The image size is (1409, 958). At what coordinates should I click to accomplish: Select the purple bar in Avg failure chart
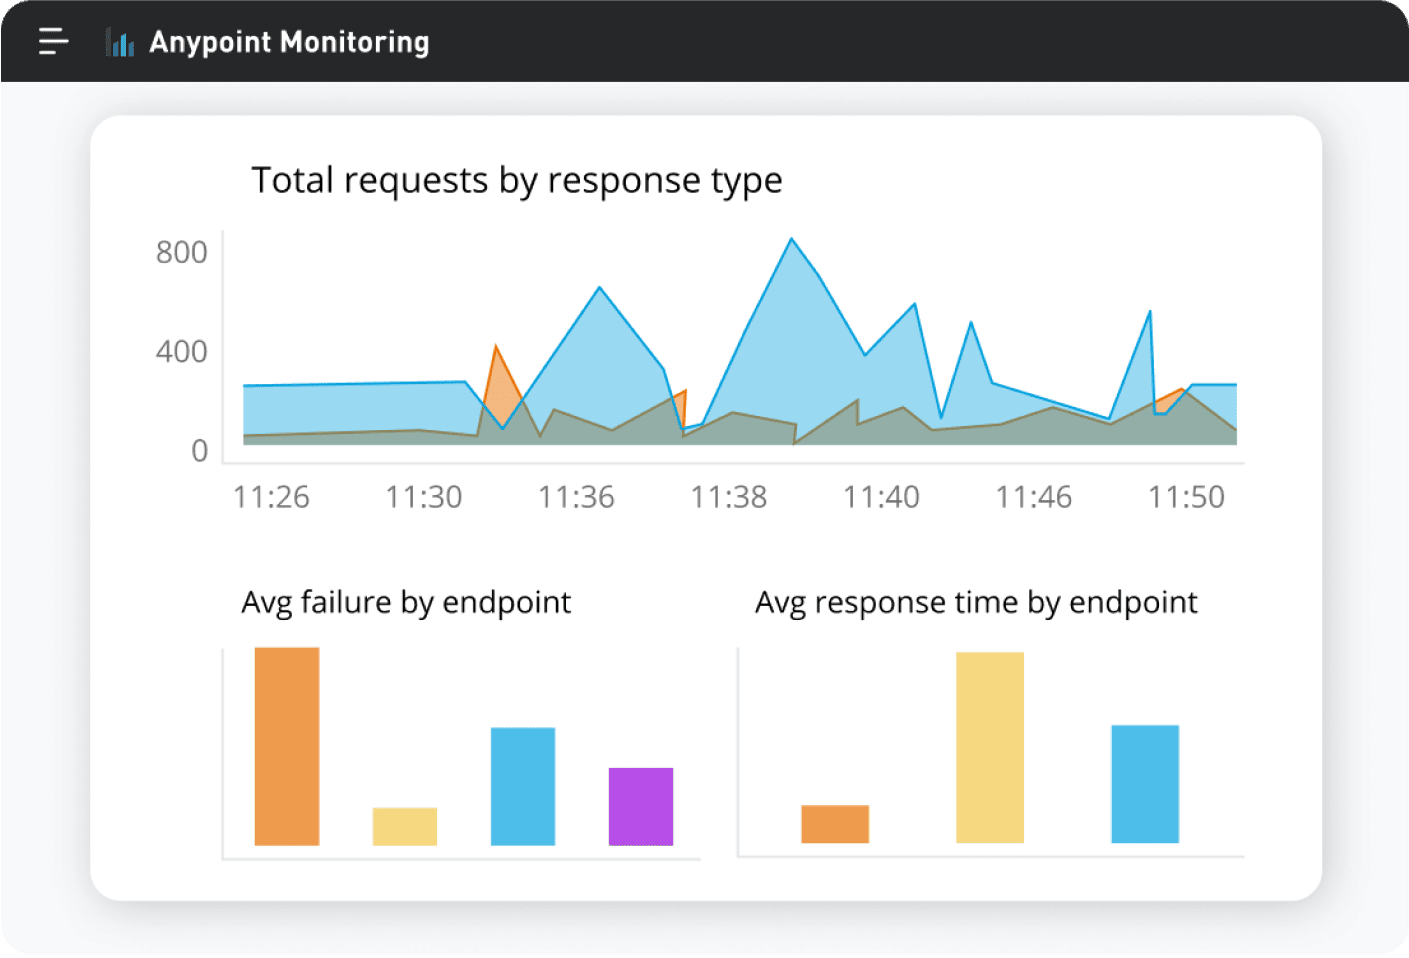coord(641,805)
